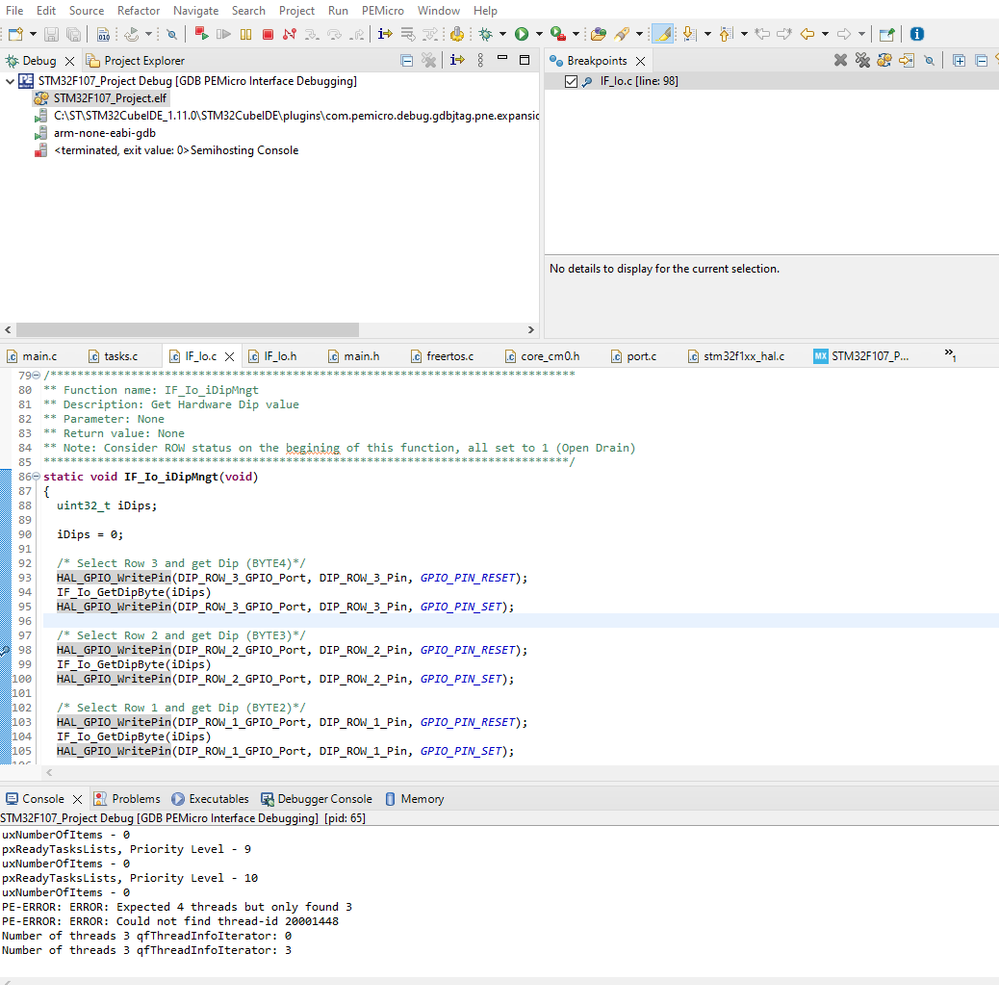Show hidden editor tabs overflow list
999x985 pixels.
tap(950, 355)
